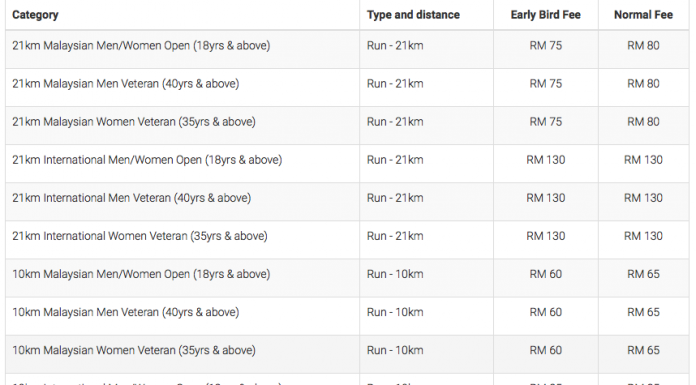Click the Normal Fee column header
The height and width of the screenshot is (385, 696).
(x=643, y=15)
